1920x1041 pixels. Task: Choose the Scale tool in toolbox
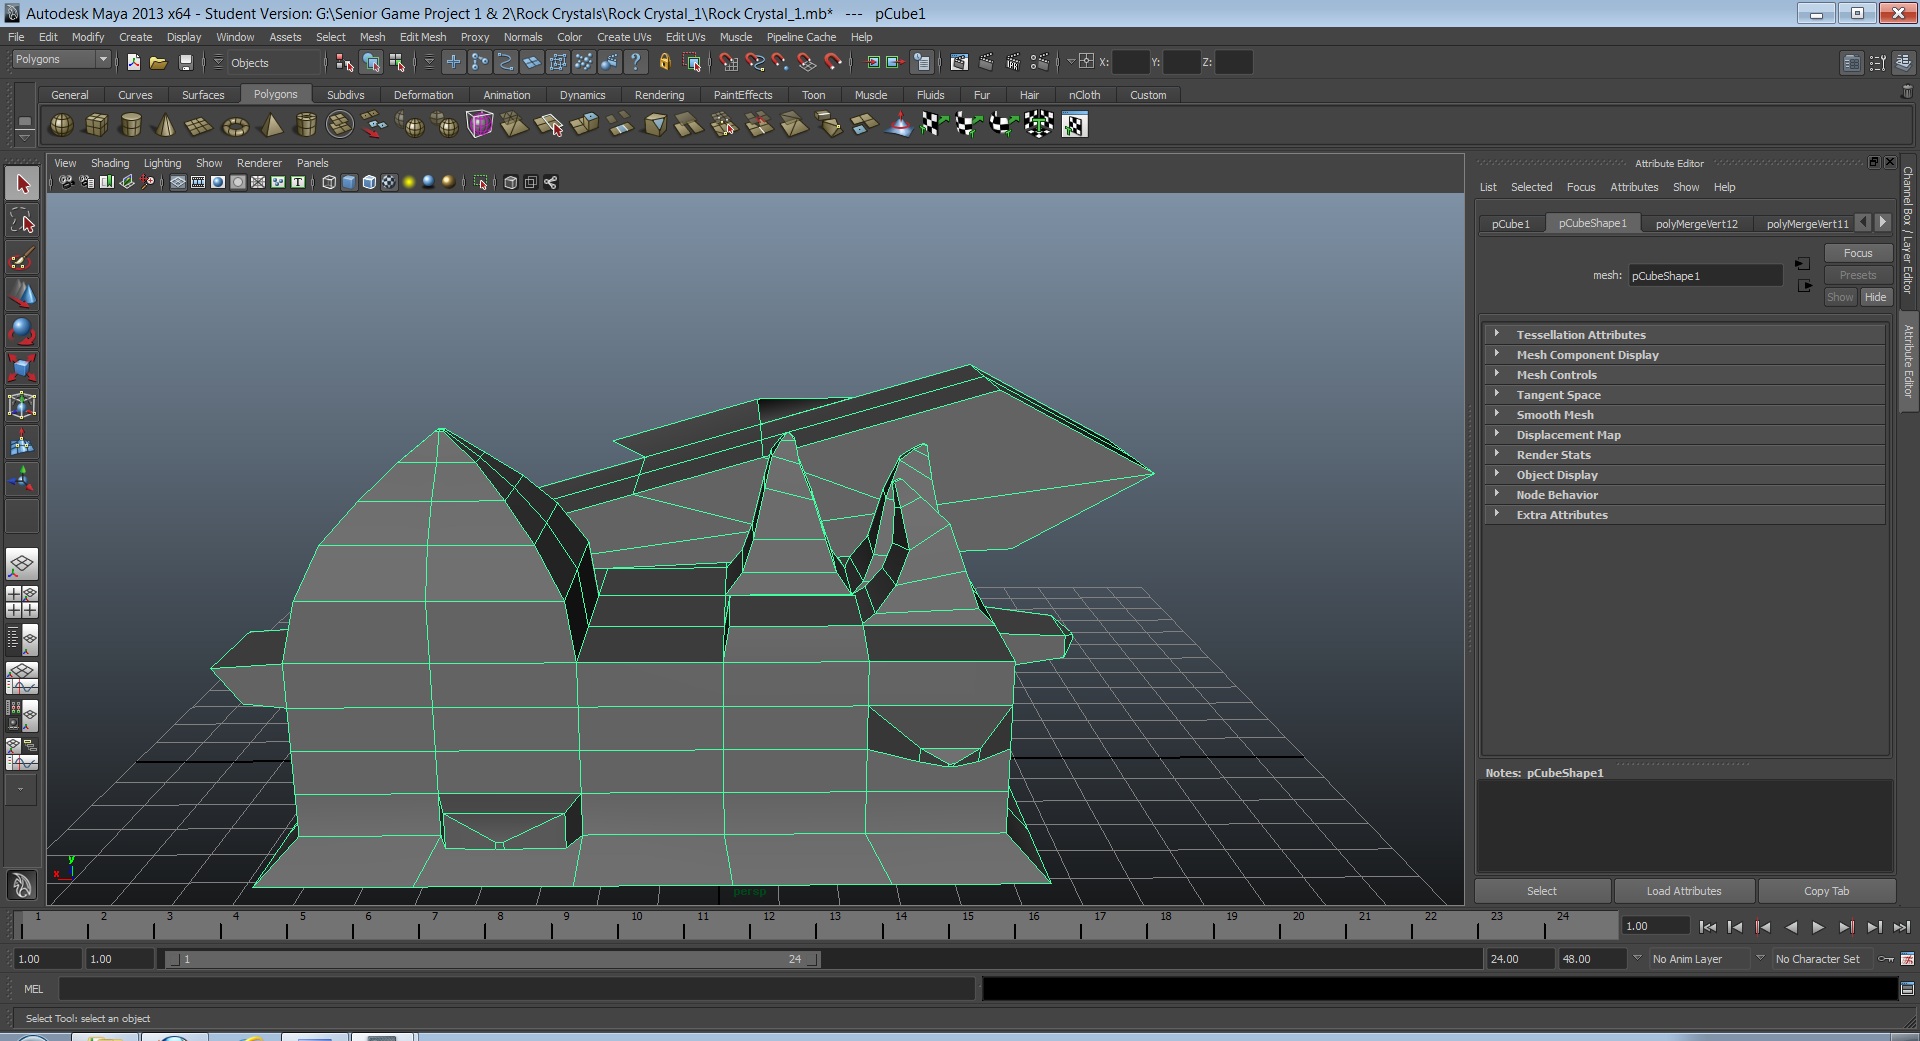pos(21,368)
